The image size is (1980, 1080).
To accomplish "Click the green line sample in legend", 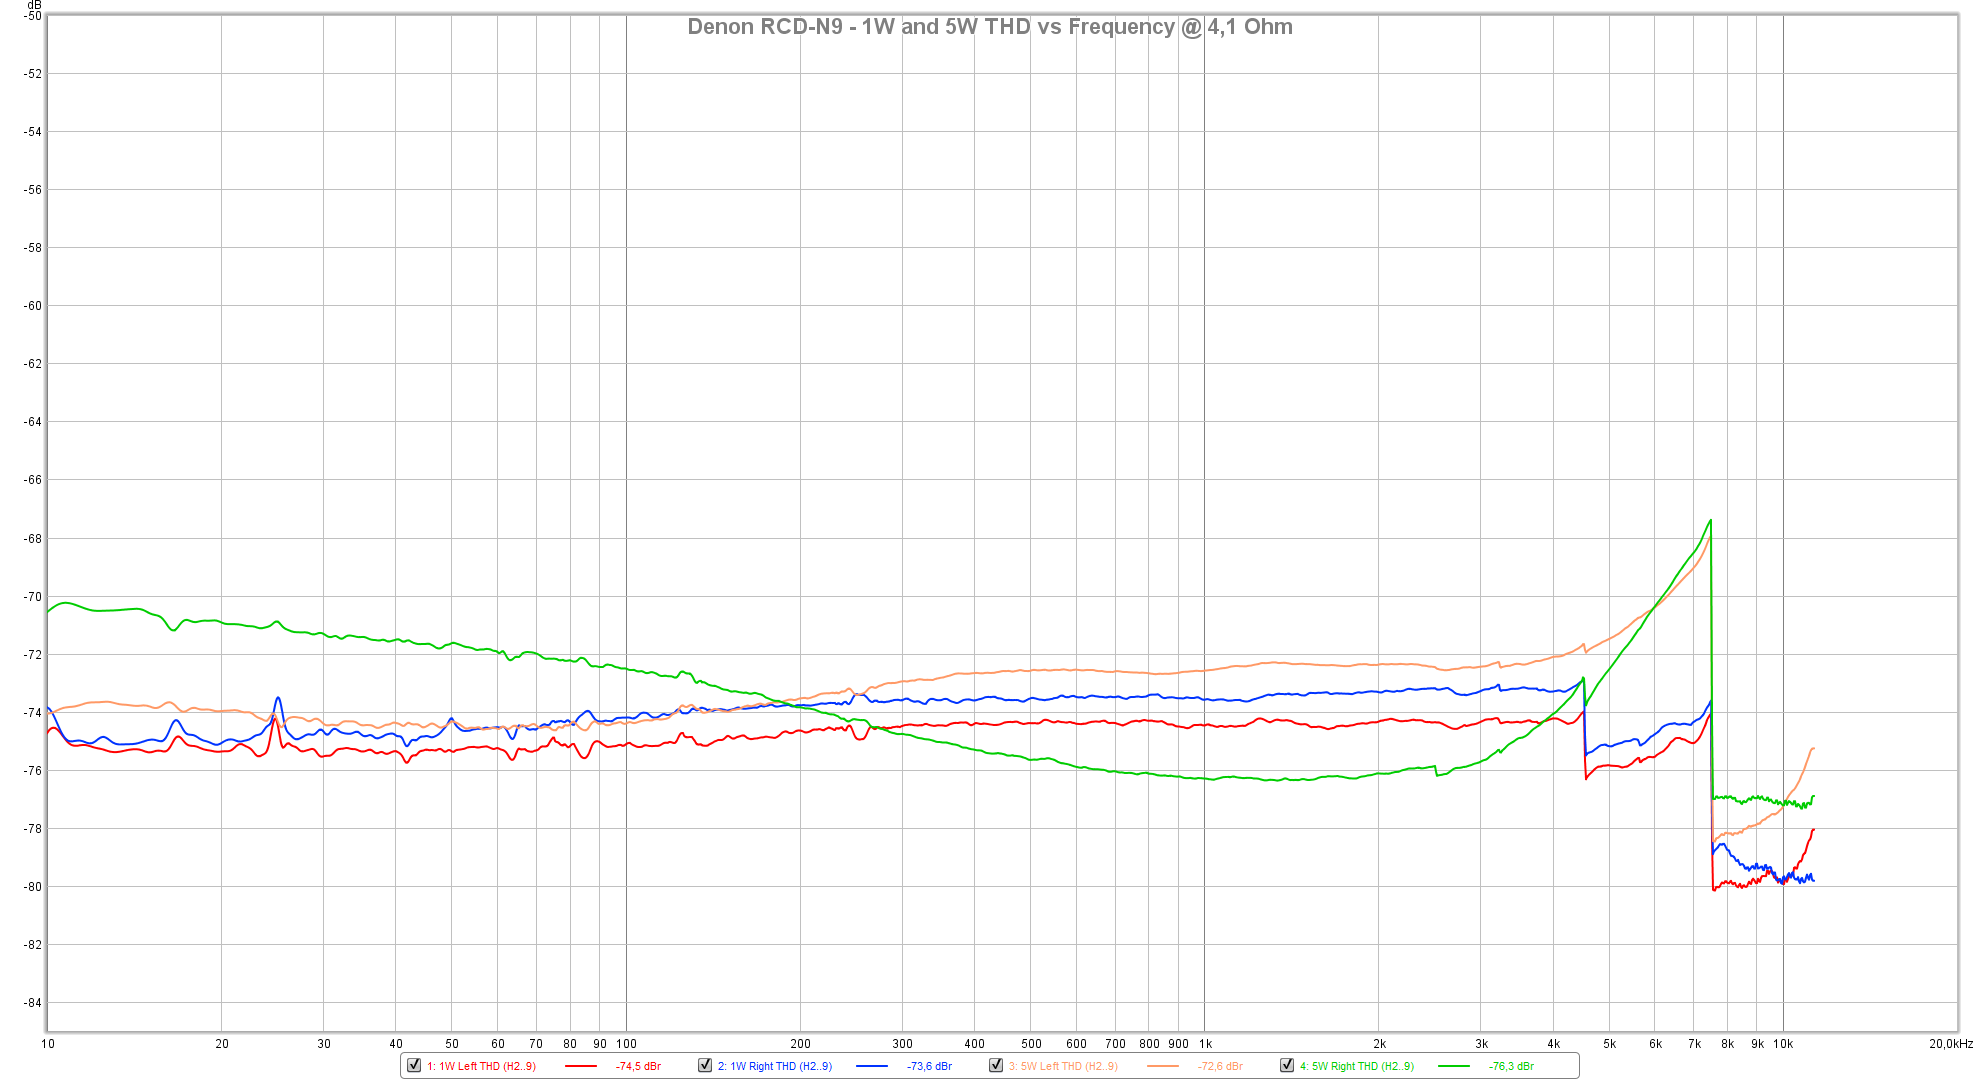I will click(1454, 1066).
